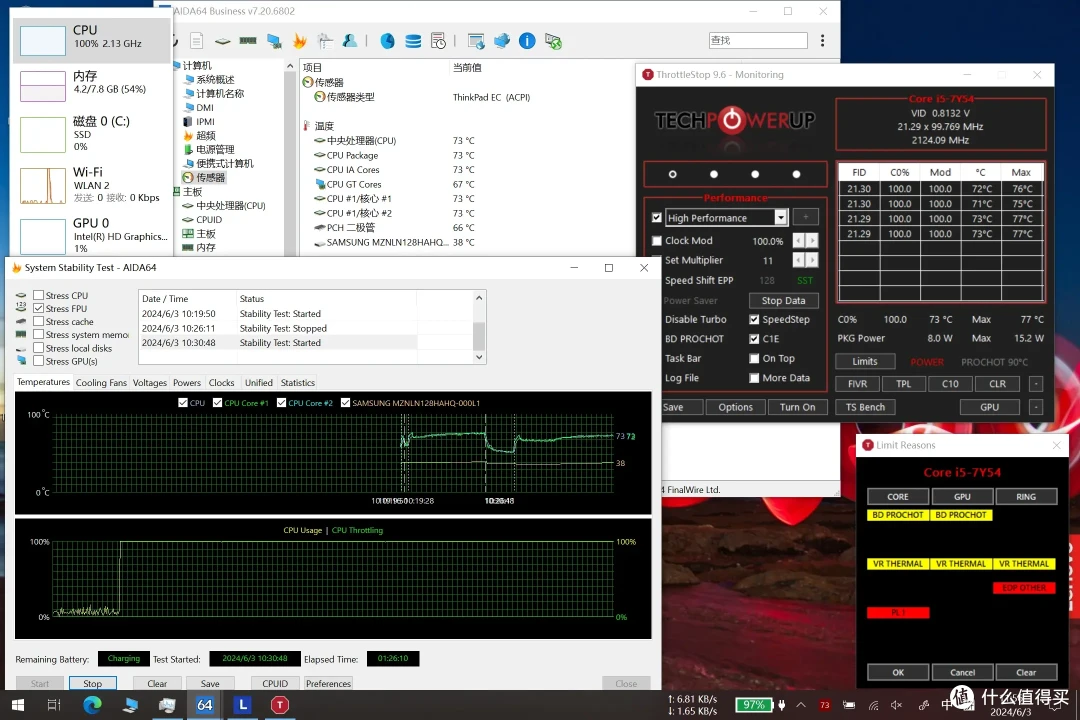
Task: Switch to Statistics tab
Action: click(x=298, y=382)
